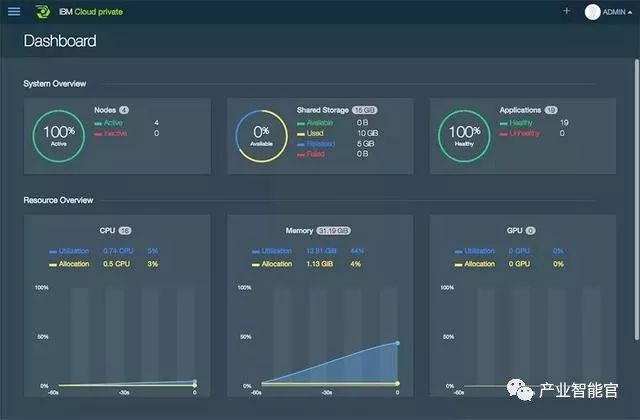Screen dimensions: 640x420
Task: Click the 5 GiB released storage value
Action: (x=365, y=144)
